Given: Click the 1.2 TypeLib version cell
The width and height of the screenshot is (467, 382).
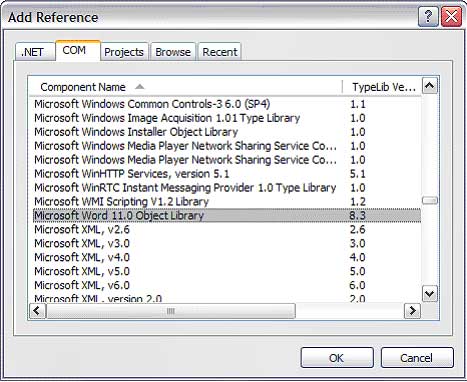Looking at the screenshot, I should coord(357,202).
